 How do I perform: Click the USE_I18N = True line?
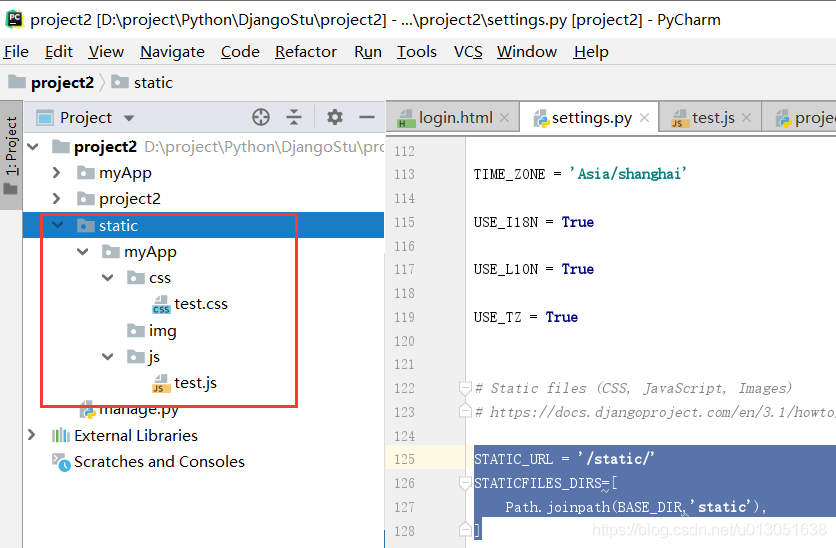click(534, 222)
